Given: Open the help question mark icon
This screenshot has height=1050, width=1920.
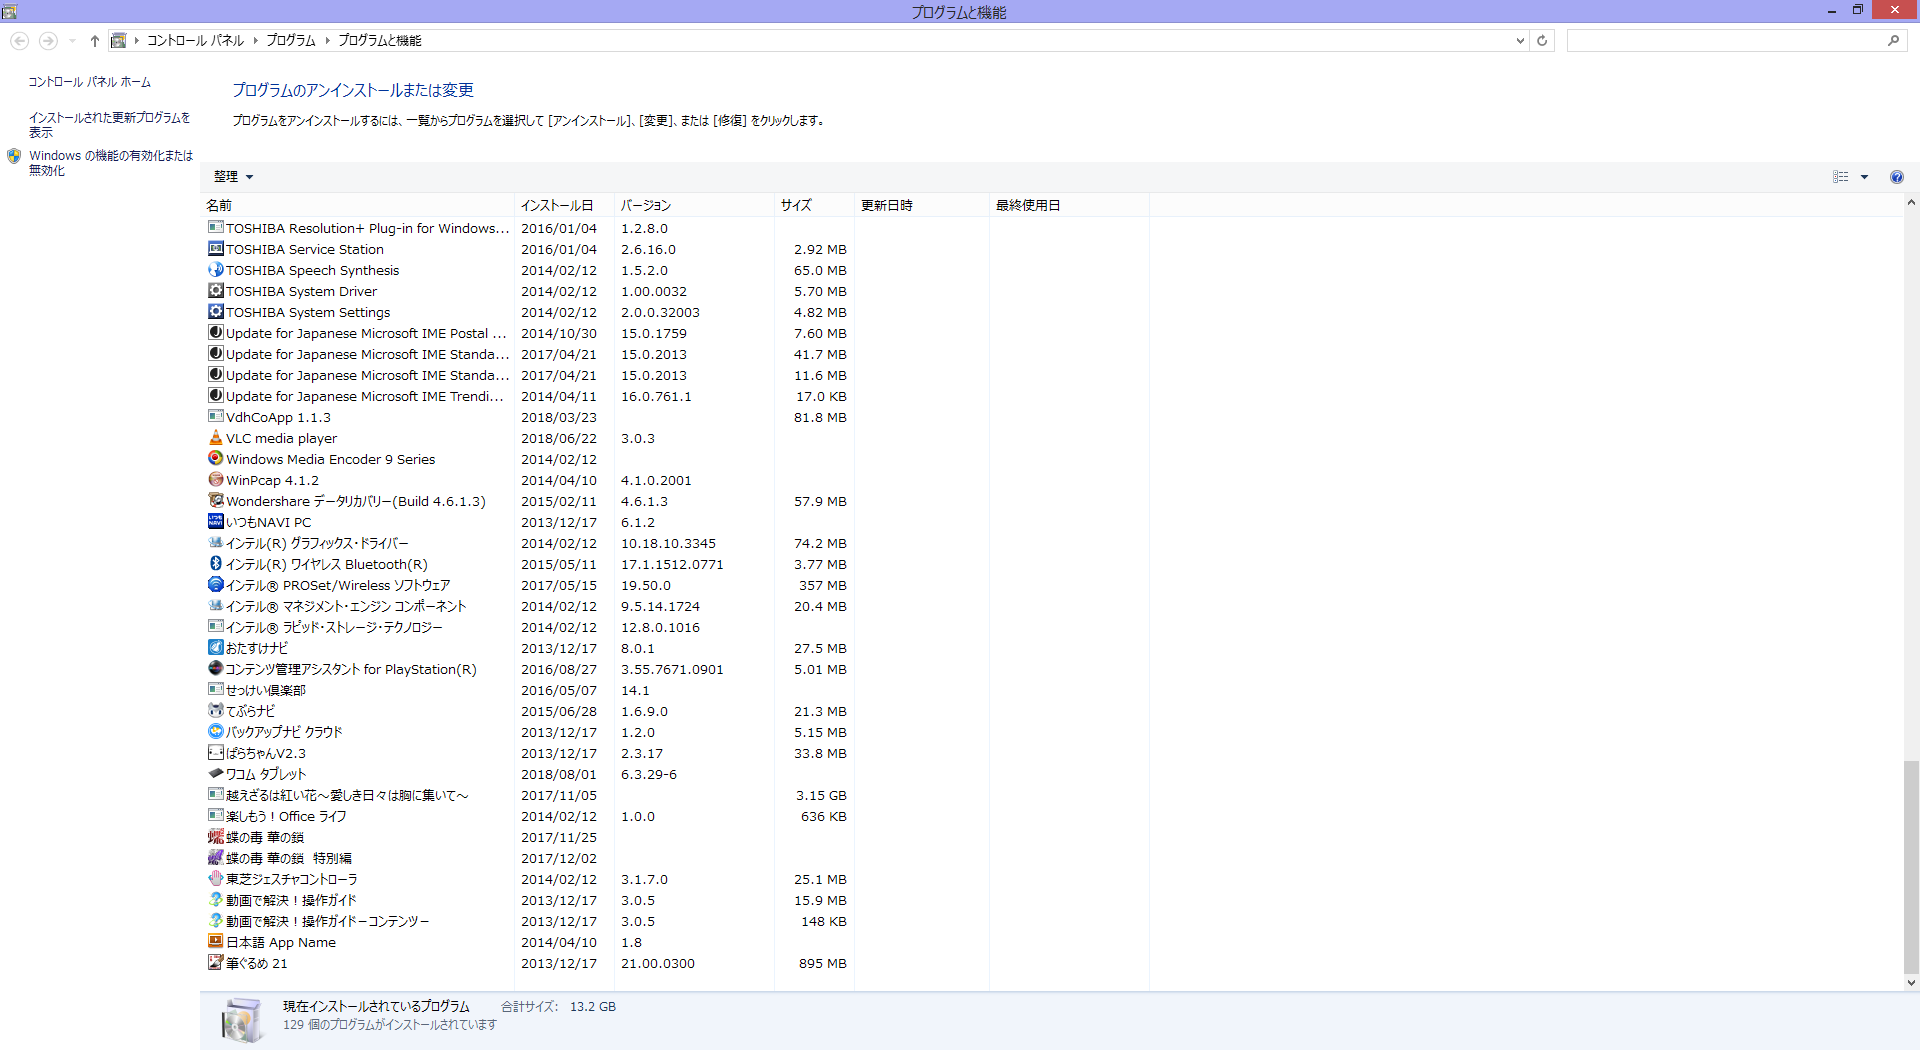Looking at the screenshot, I should [x=1896, y=177].
